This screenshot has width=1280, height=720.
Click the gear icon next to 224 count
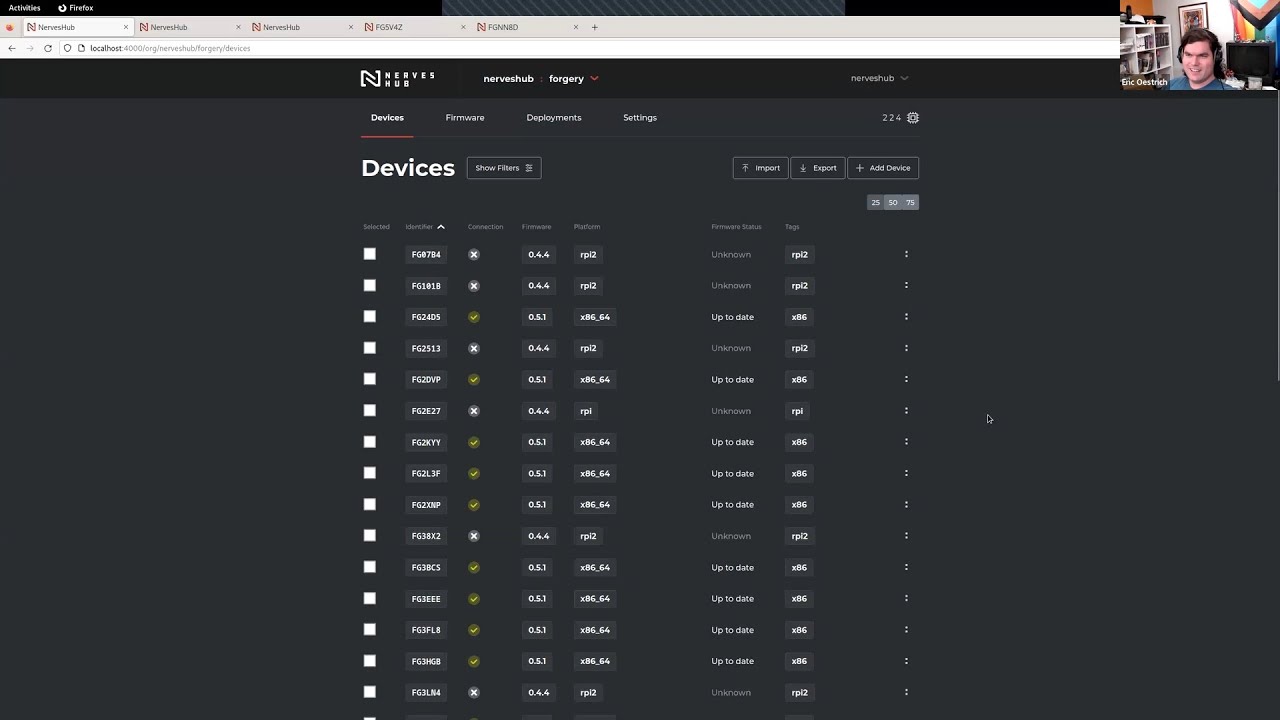[x=913, y=118]
